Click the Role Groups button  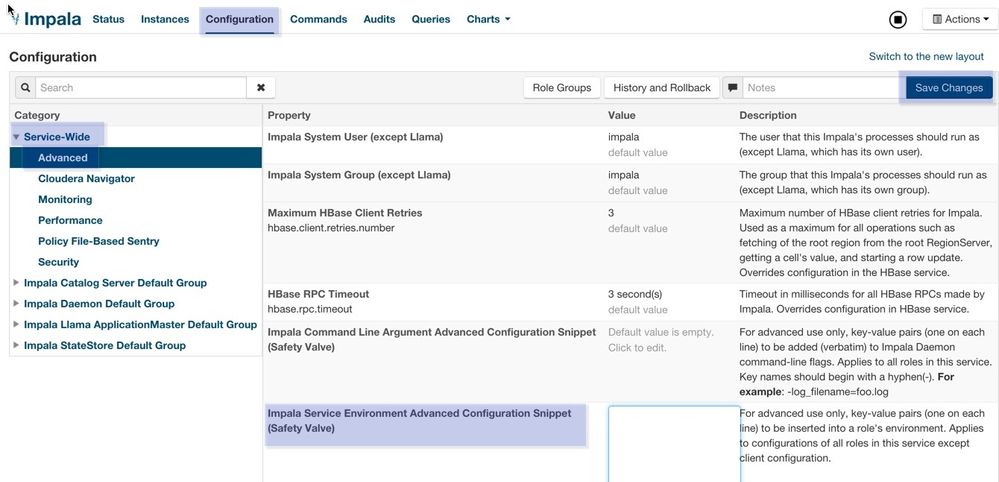click(561, 88)
